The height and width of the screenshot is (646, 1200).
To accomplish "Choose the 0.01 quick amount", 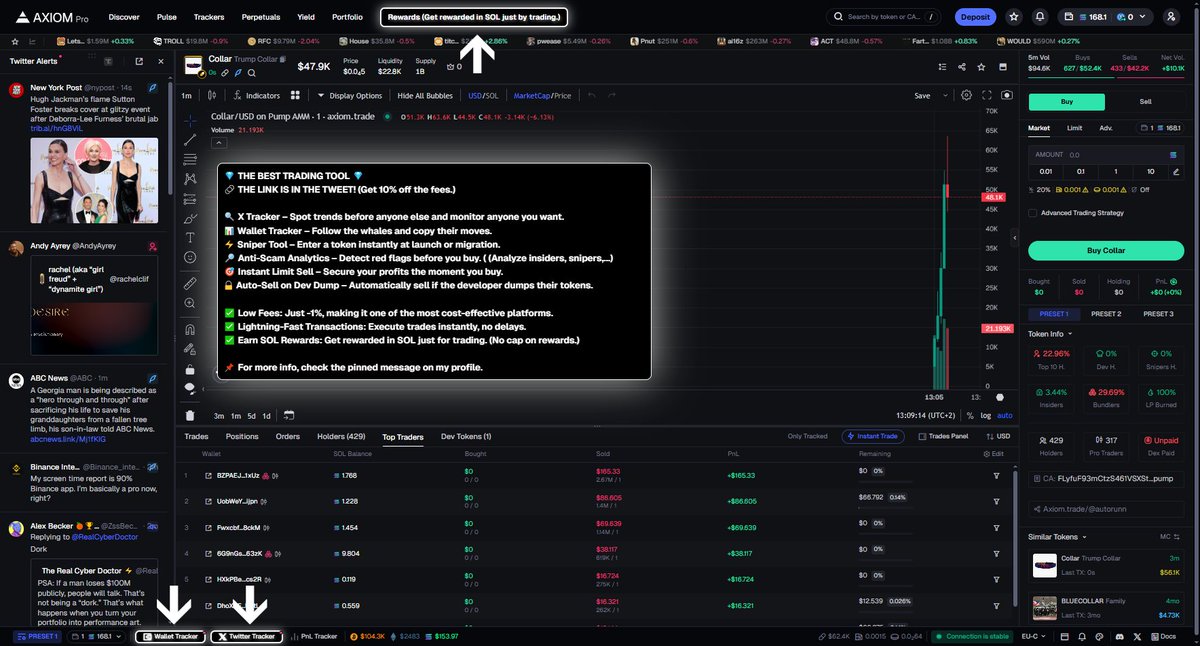I will (x=1046, y=171).
